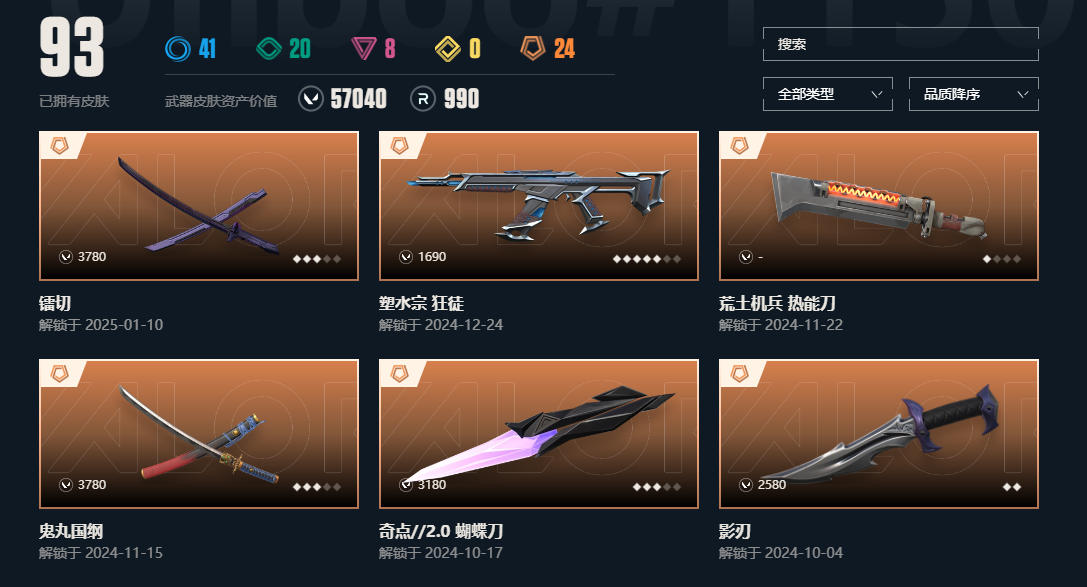Screen dimensions: 1087x587
Task: Click the chevron arrow of 品质降序 dropdown
Action: (1023, 94)
